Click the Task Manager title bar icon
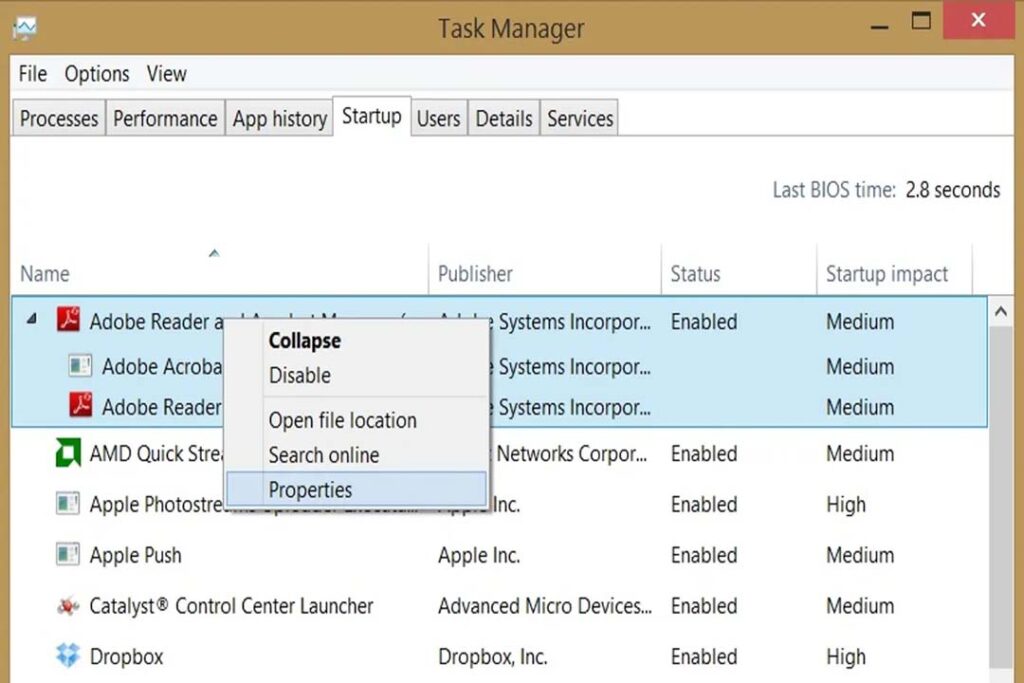 point(25,28)
